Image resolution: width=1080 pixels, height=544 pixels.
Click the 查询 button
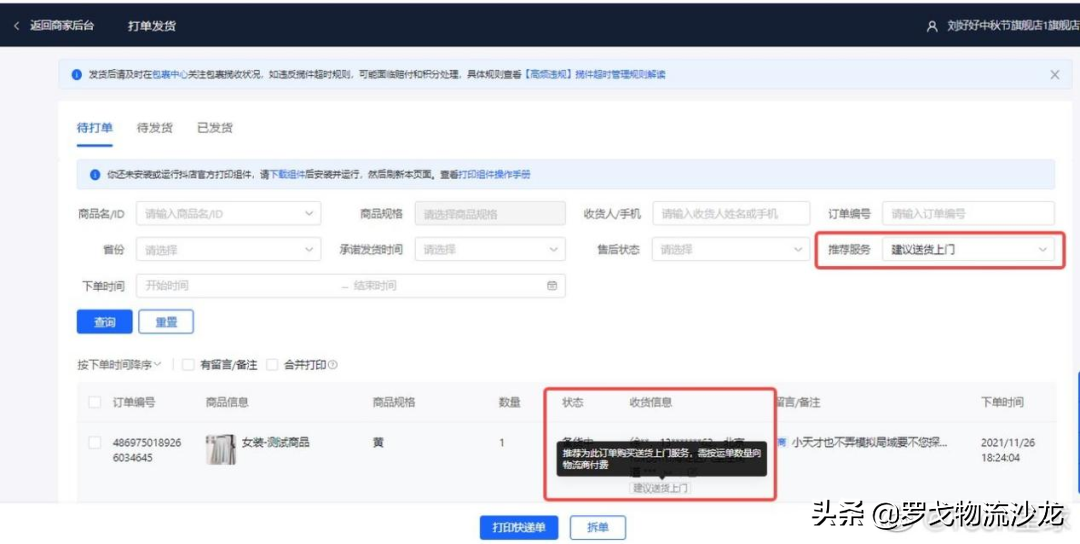pyautogui.click(x=104, y=322)
